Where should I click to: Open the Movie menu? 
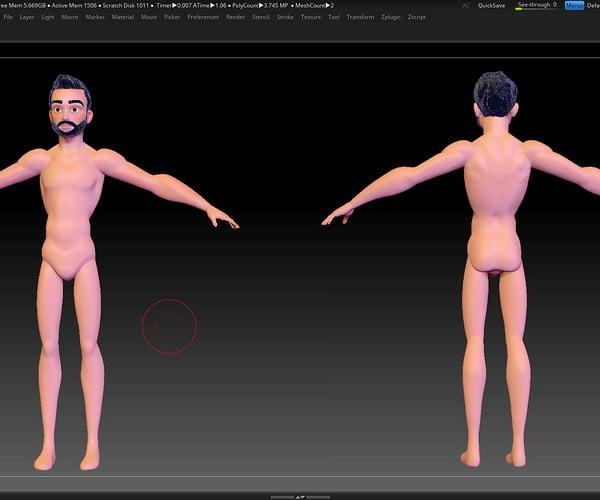pos(149,17)
